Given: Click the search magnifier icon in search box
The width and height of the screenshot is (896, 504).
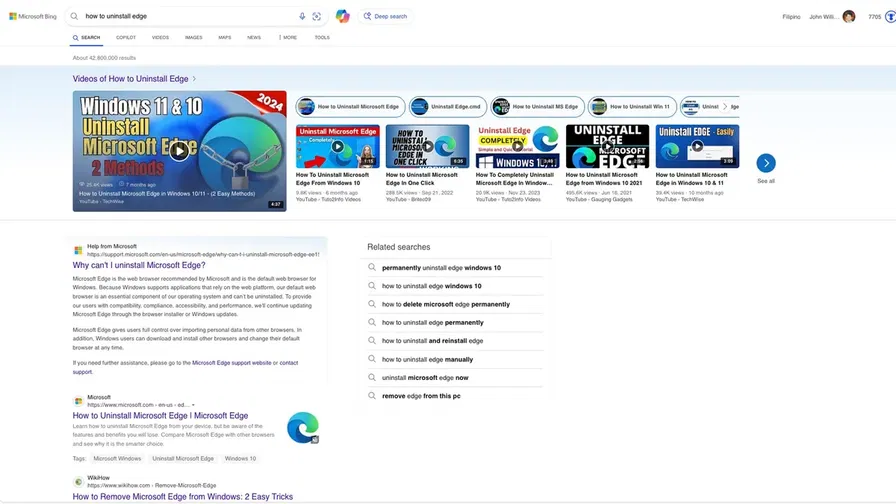Looking at the screenshot, I should click(74, 16).
